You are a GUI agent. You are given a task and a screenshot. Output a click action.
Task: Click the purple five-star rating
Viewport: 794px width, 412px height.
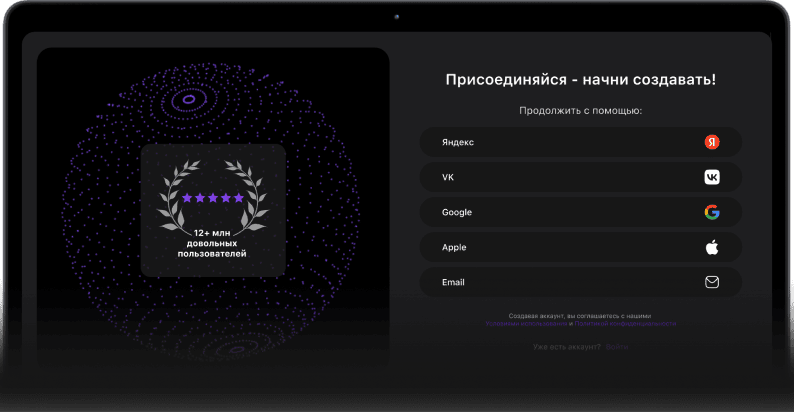(x=213, y=198)
